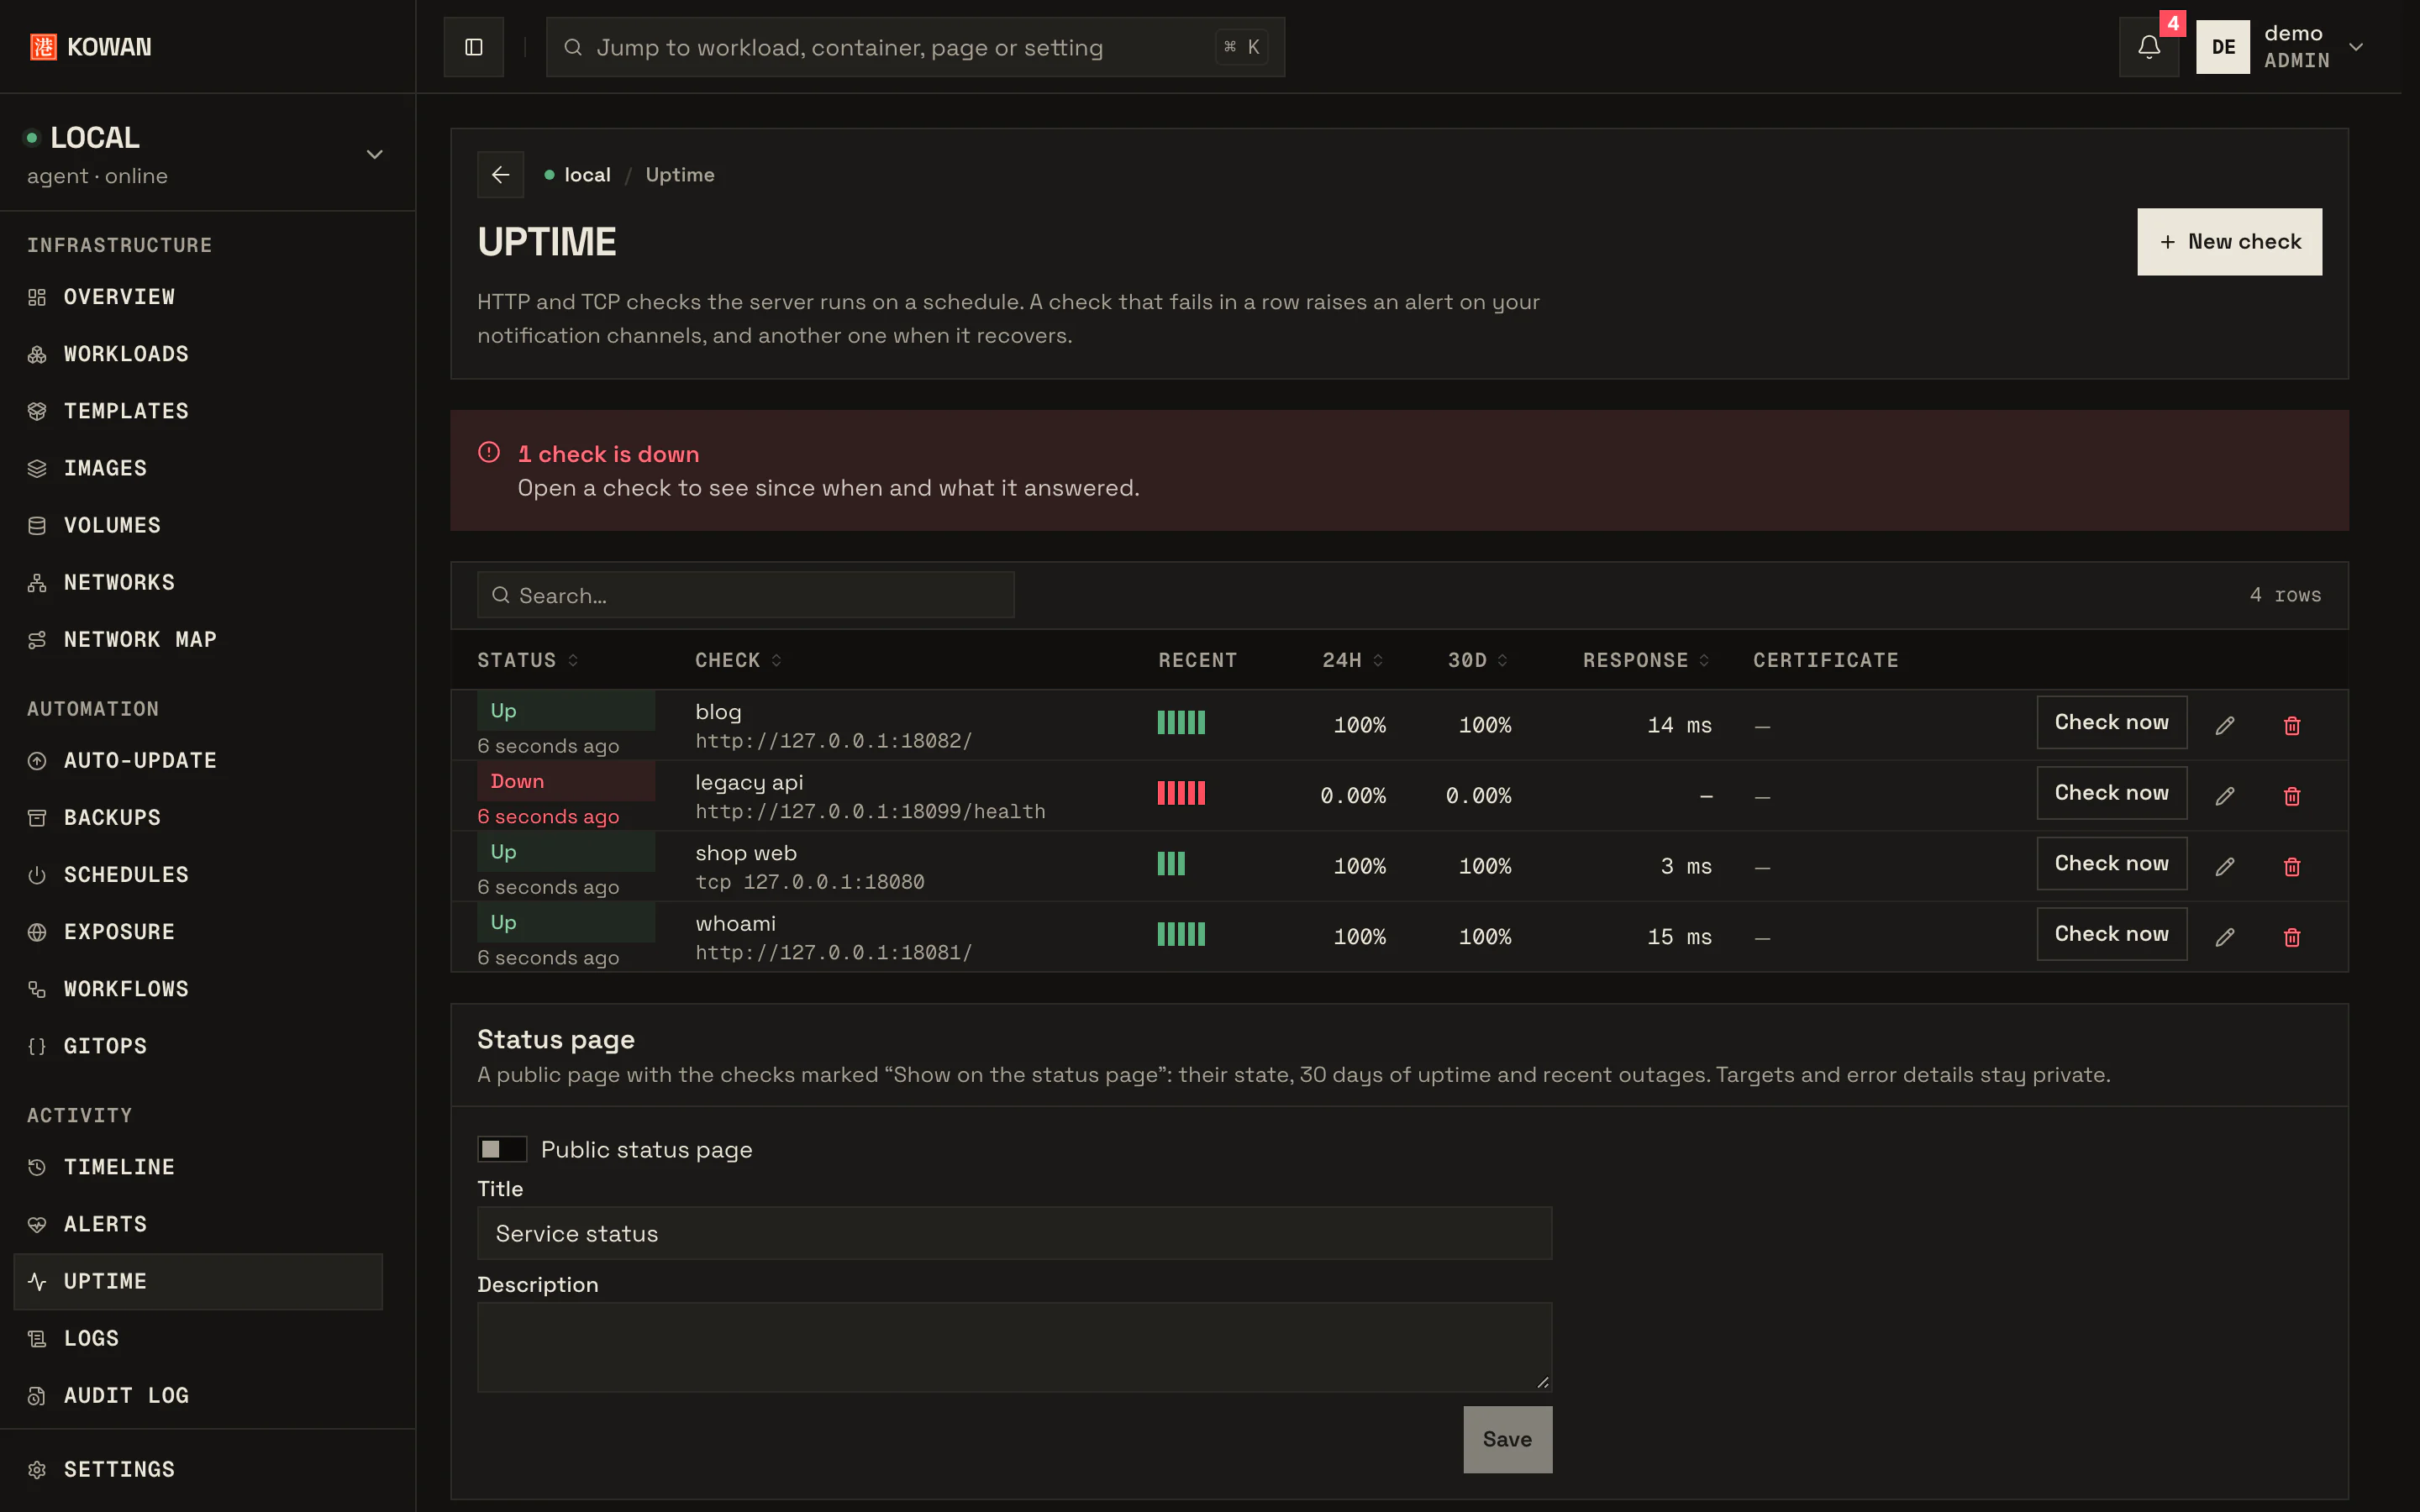Sort table by Status column
Image resolution: width=2420 pixels, height=1512 pixels.
pos(528,660)
